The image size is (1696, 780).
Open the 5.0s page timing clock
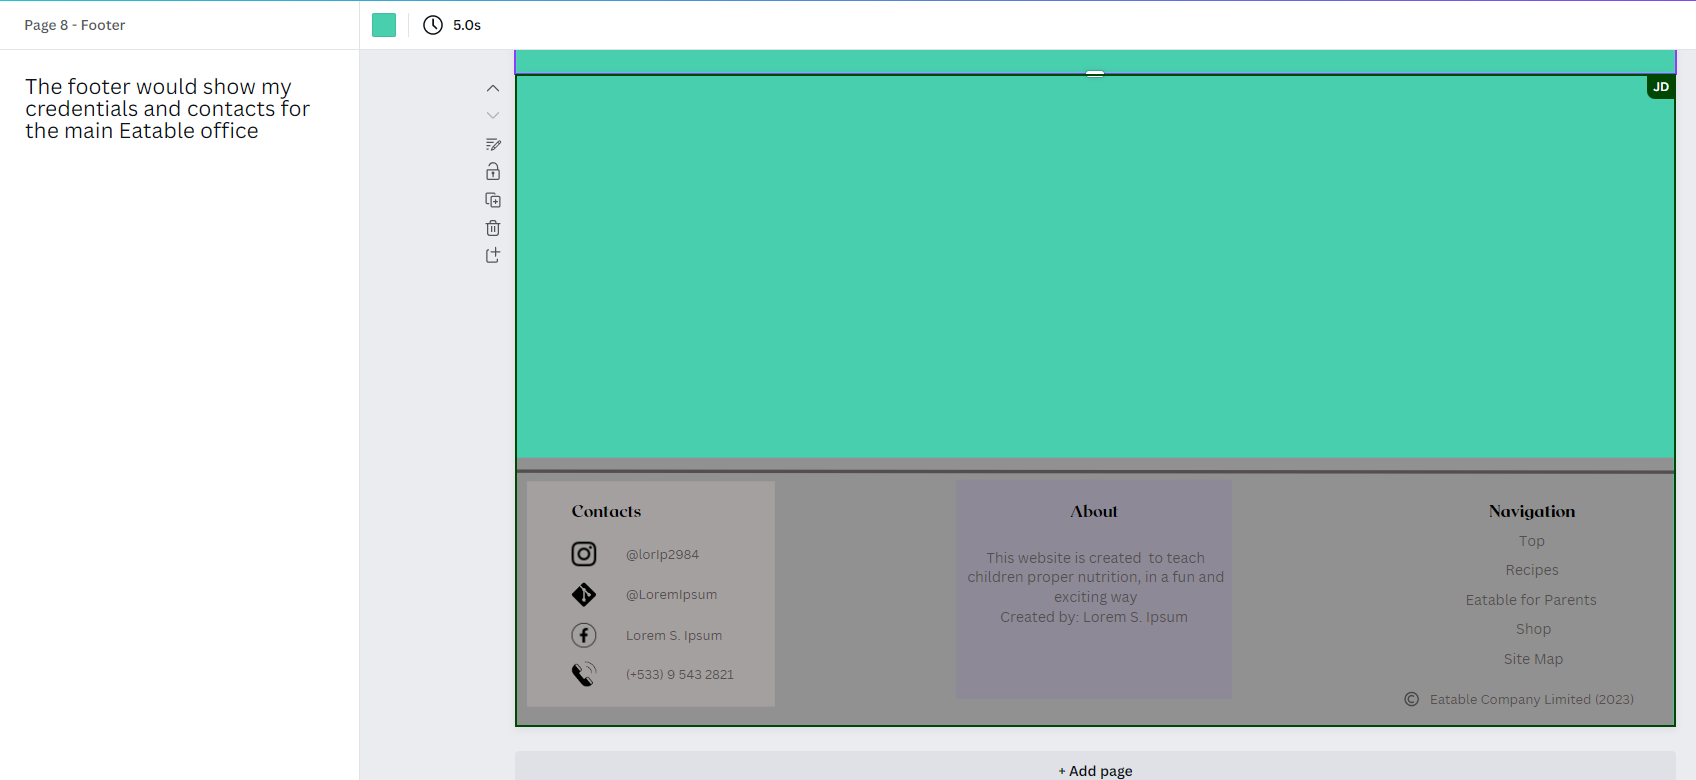(452, 25)
